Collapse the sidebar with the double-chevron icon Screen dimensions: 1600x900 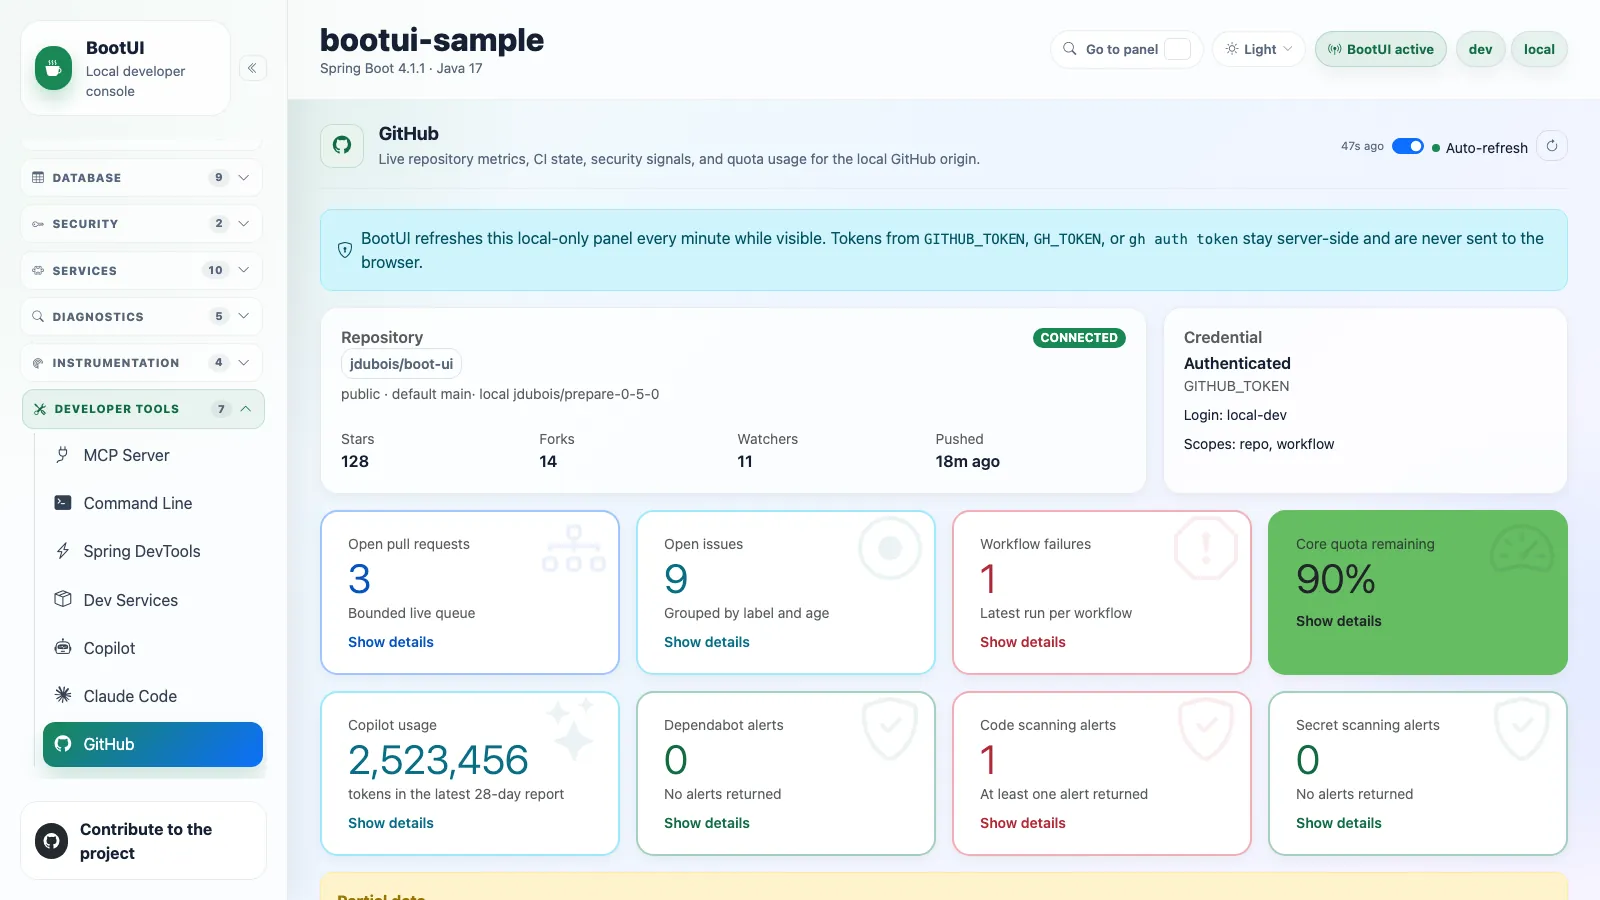[253, 68]
